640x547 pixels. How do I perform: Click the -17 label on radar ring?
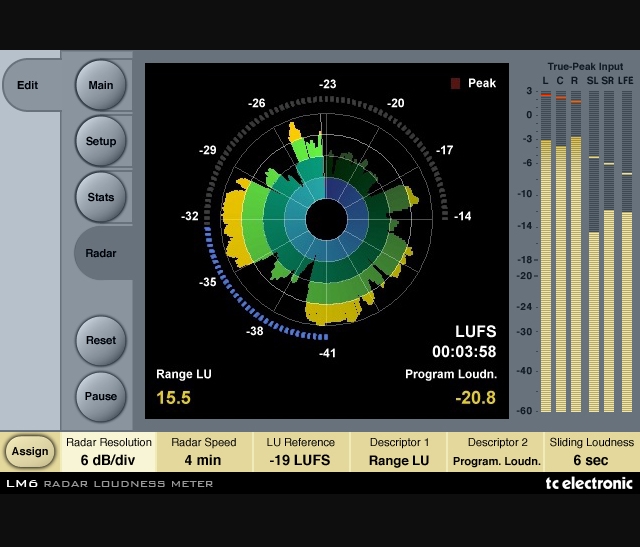coord(444,150)
